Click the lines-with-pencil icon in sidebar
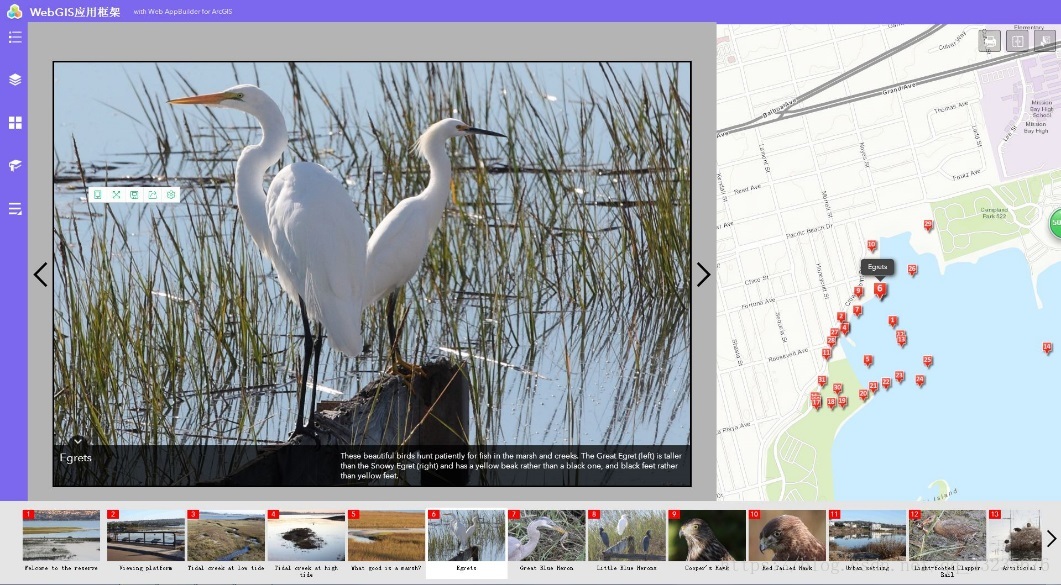This screenshot has height=585, width=1061. coord(15,209)
